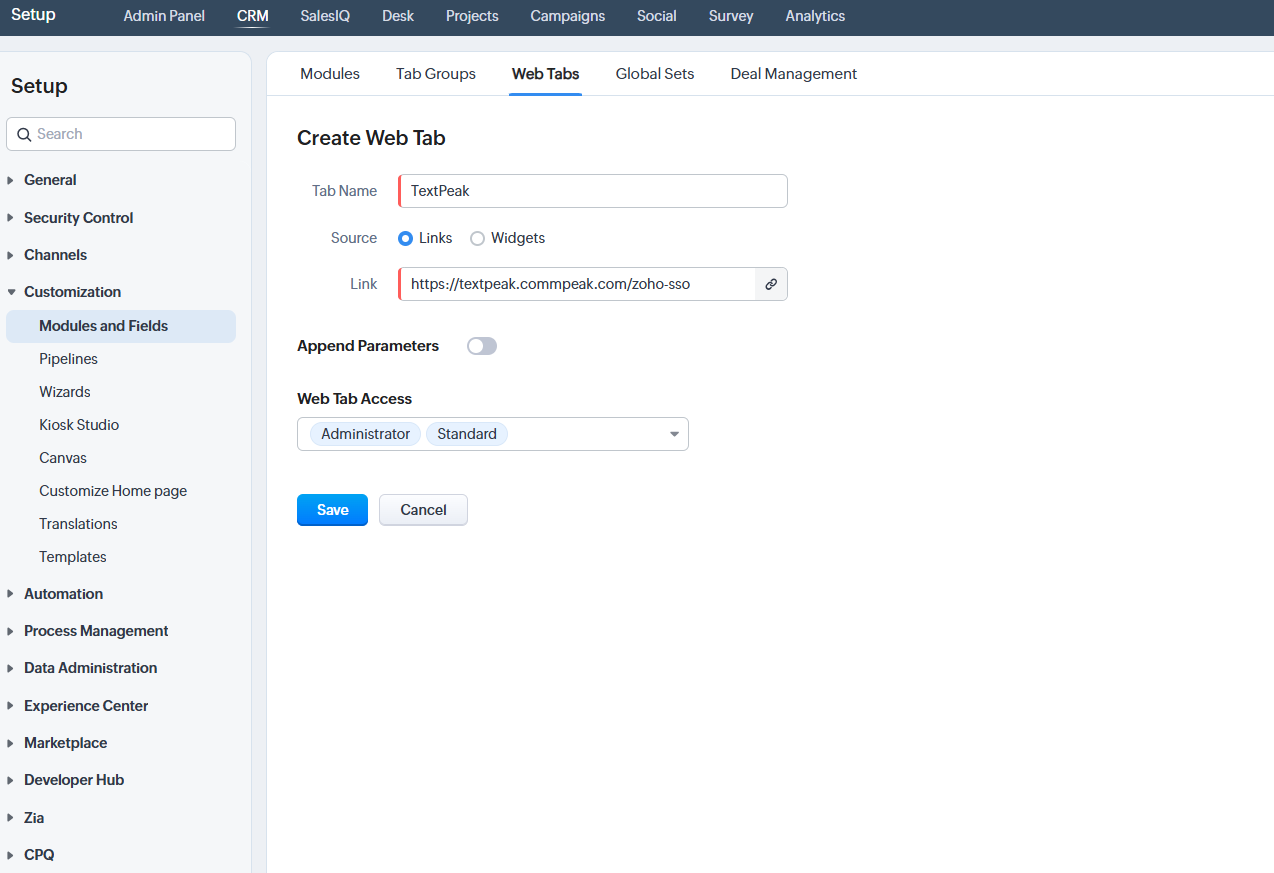Switch to the Global Sets tab
This screenshot has height=873, width=1274.
[x=655, y=74]
